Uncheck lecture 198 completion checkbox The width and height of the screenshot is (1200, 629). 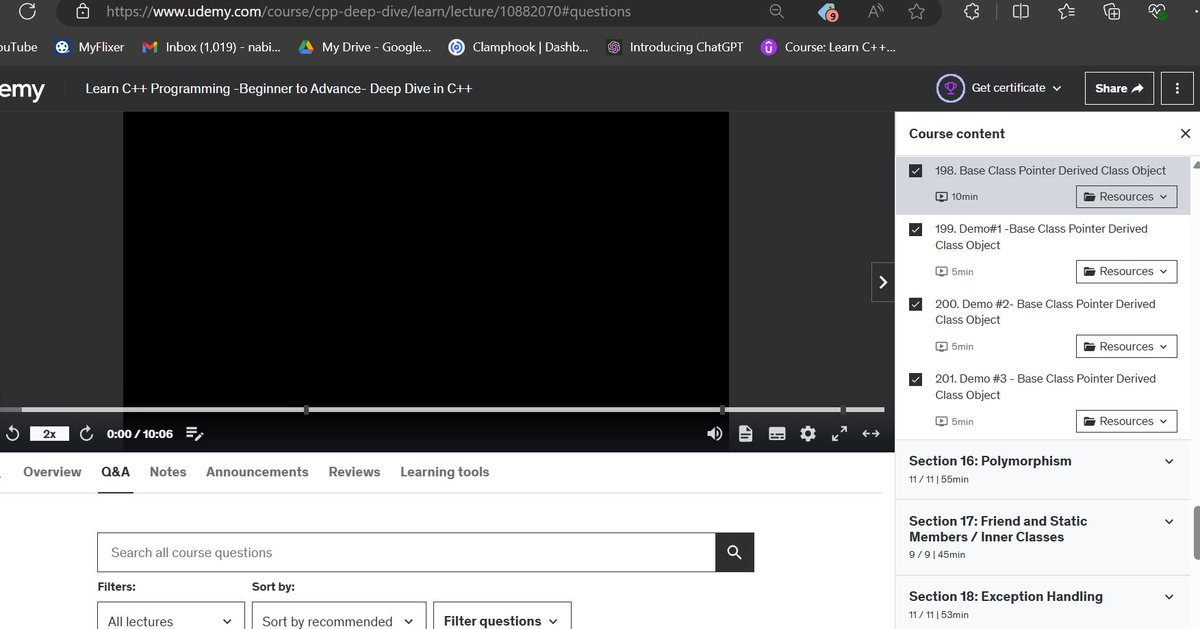click(915, 171)
